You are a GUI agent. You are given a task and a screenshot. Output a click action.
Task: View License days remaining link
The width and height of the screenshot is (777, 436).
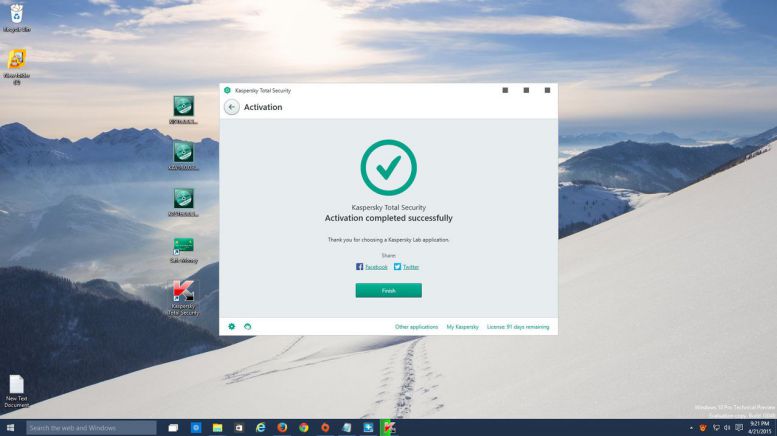[518, 327]
